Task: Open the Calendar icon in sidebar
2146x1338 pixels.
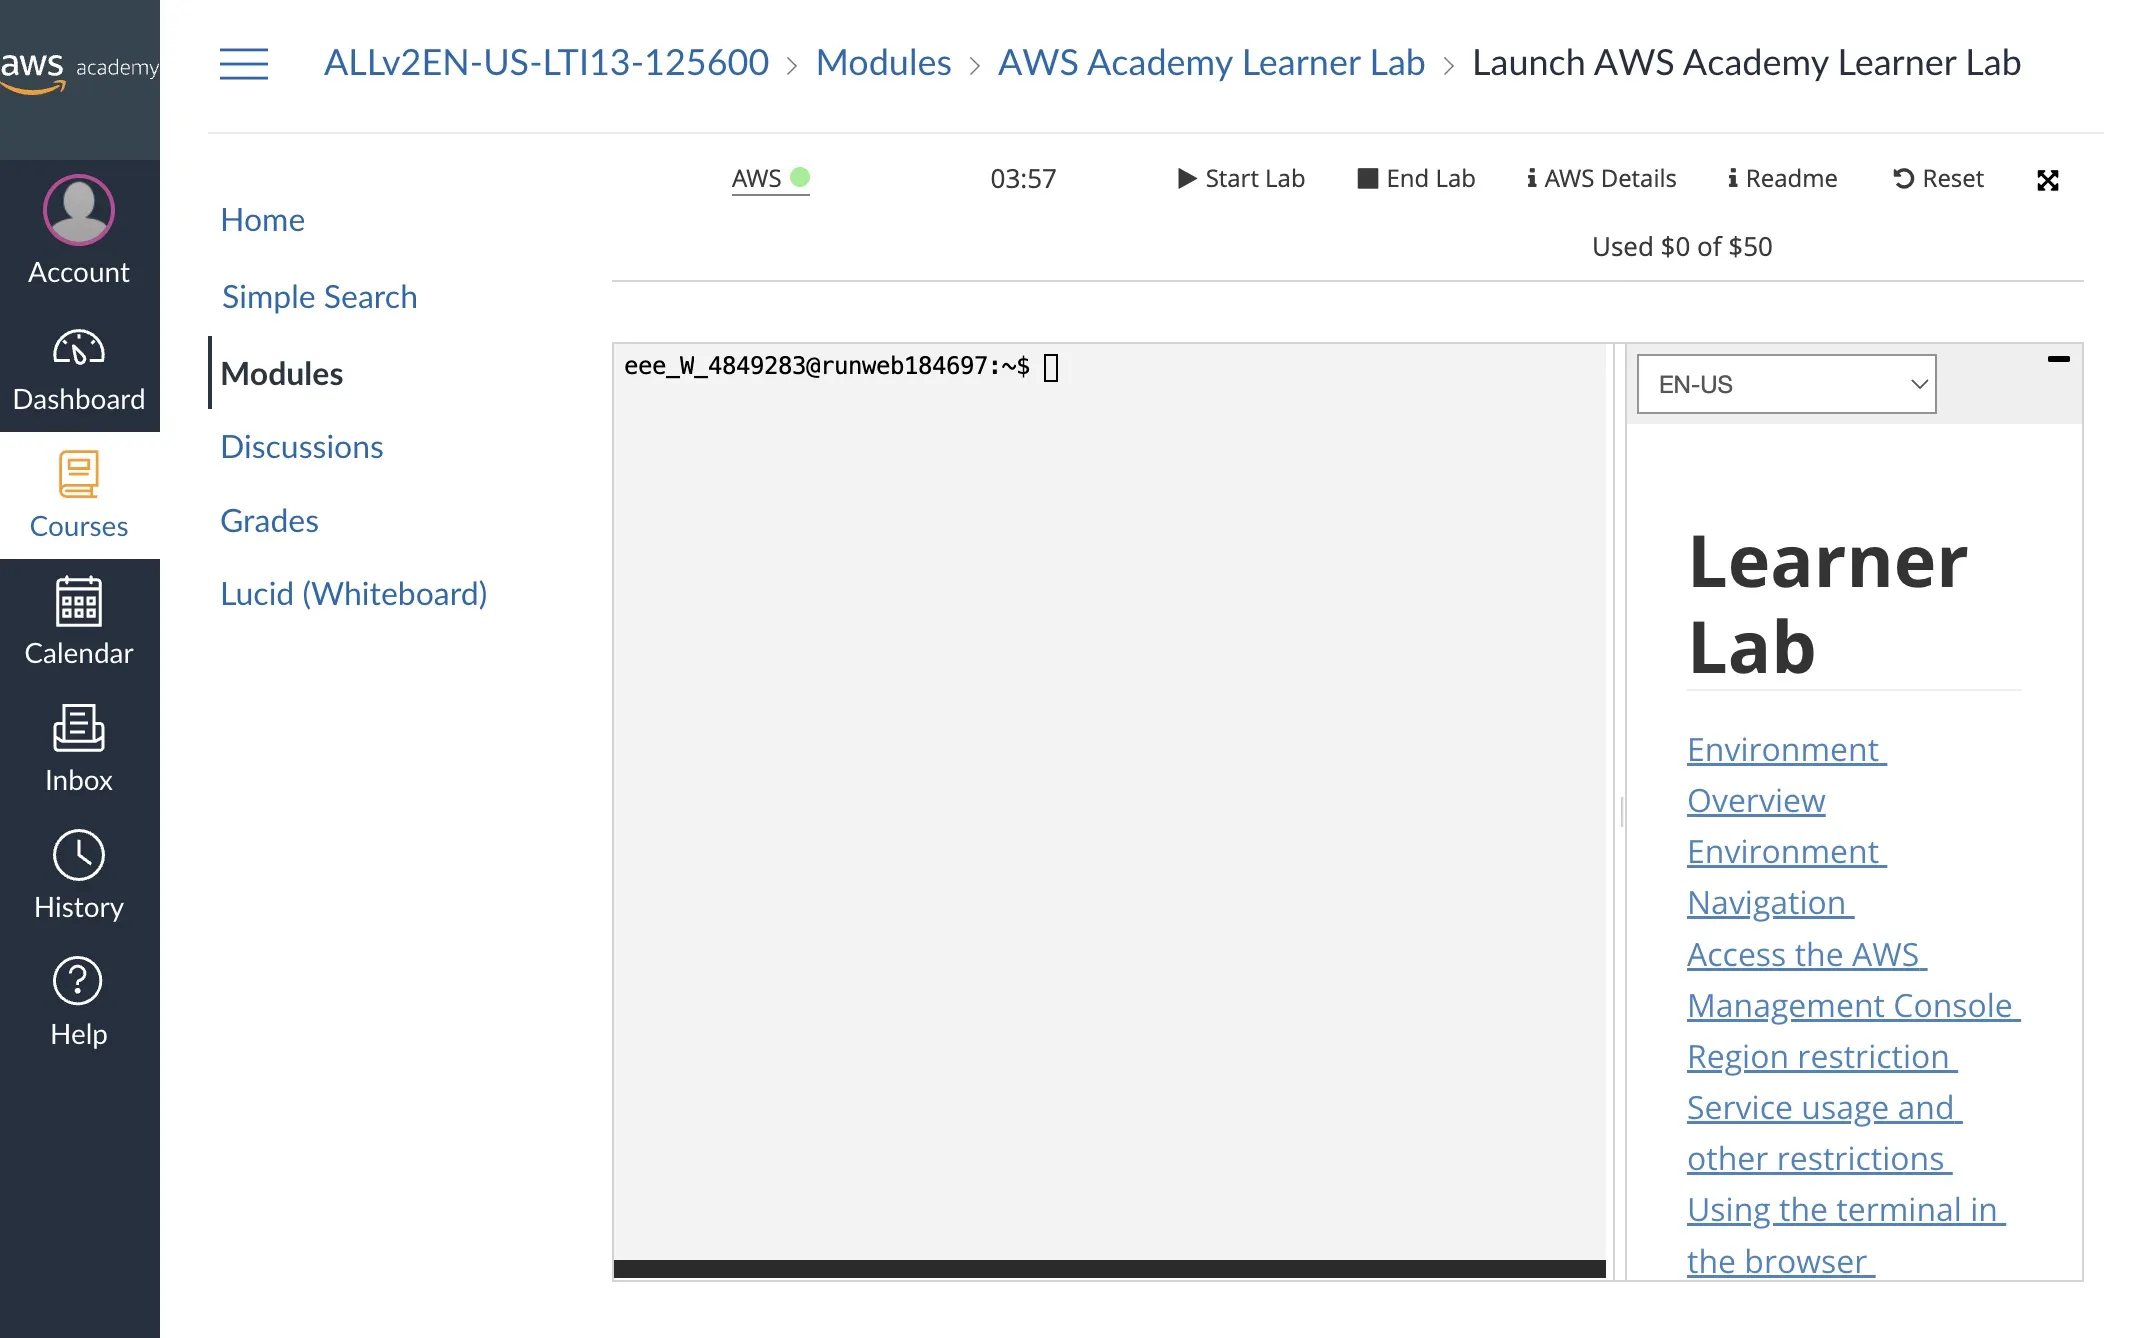Action: pyautogui.click(x=78, y=601)
